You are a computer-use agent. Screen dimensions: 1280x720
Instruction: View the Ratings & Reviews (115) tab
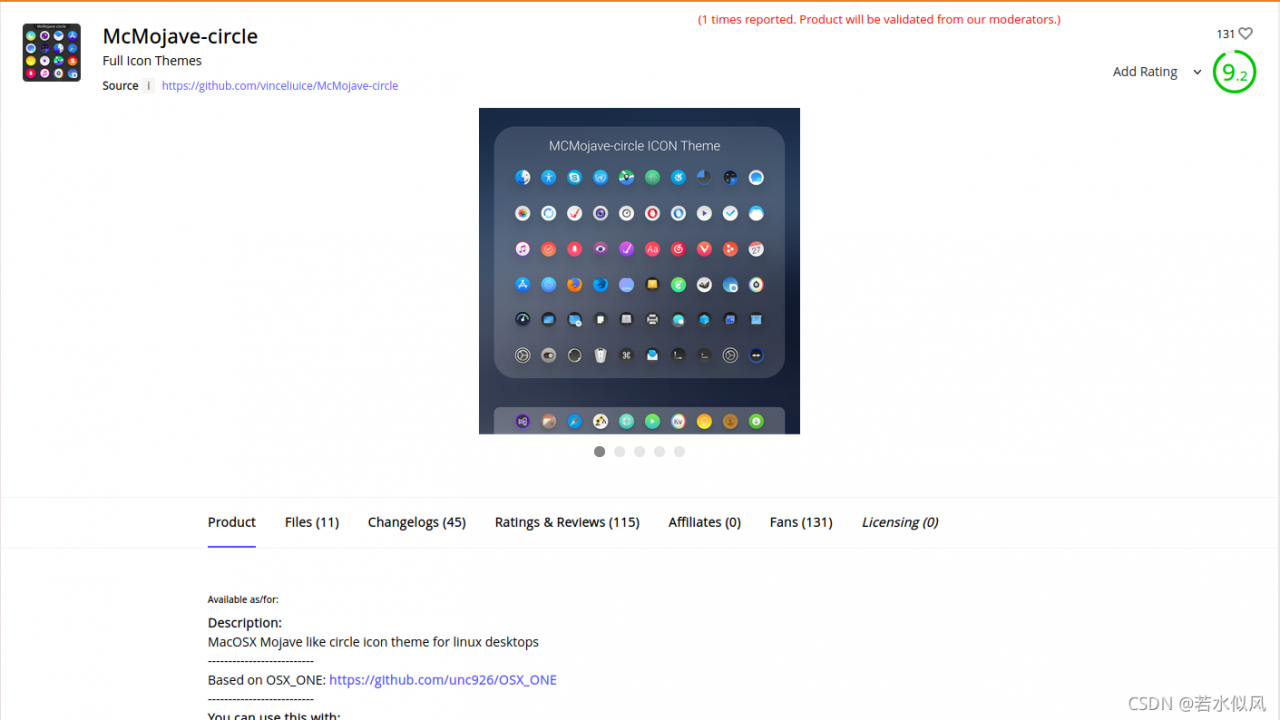click(567, 522)
